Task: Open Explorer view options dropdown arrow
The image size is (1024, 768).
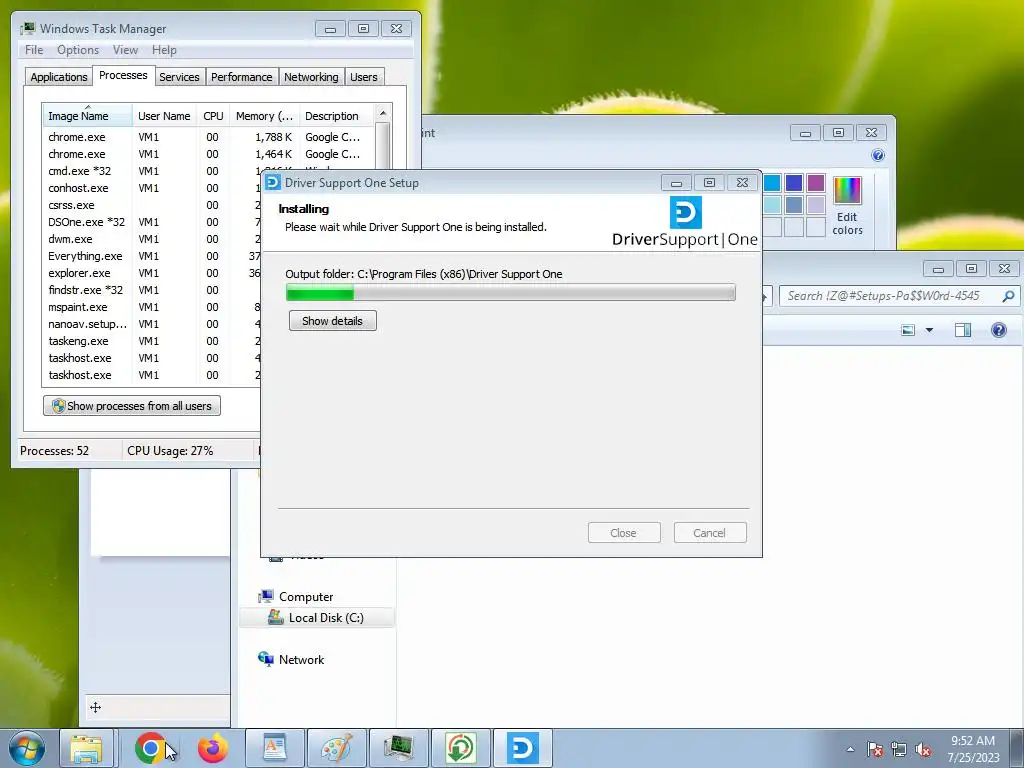Action: (x=929, y=330)
